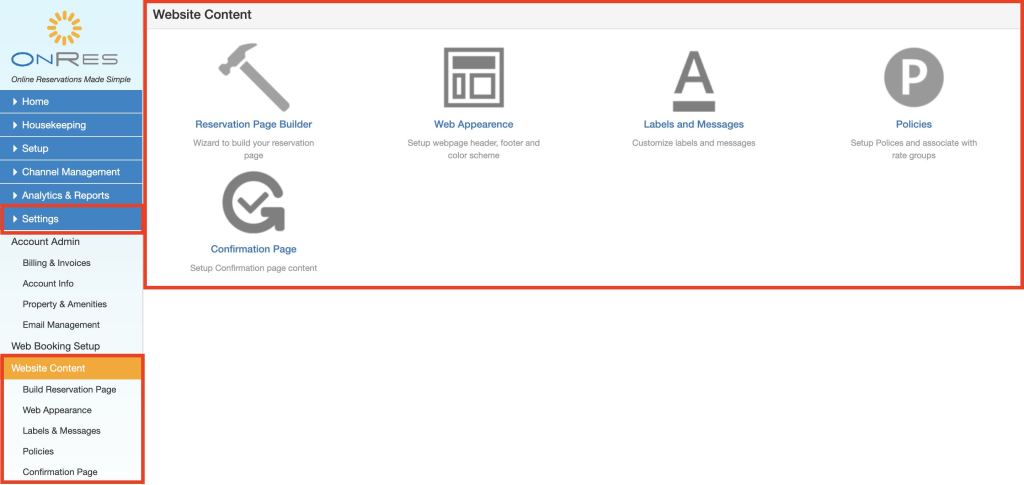The image size is (1024, 485).
Task: Open the Setup menu
Action: 71,149
